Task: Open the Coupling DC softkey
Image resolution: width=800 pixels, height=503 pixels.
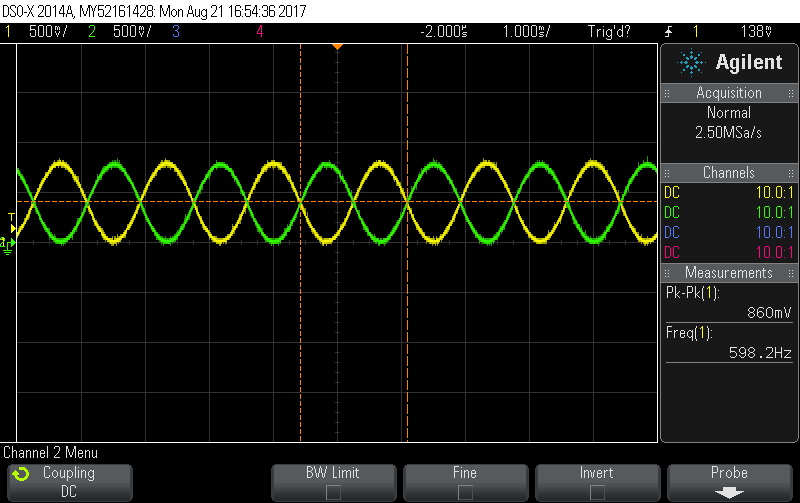Action: [70, 482]
